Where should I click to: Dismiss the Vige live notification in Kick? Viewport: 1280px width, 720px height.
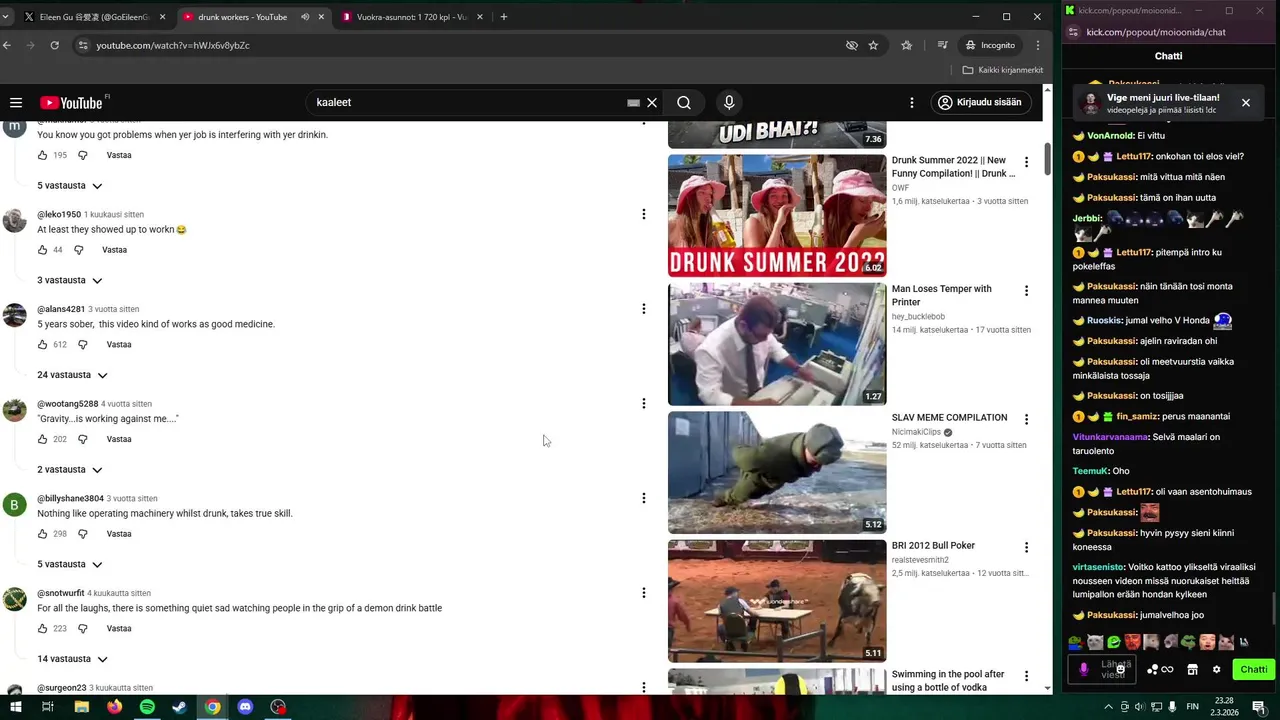coord(1246,102)
